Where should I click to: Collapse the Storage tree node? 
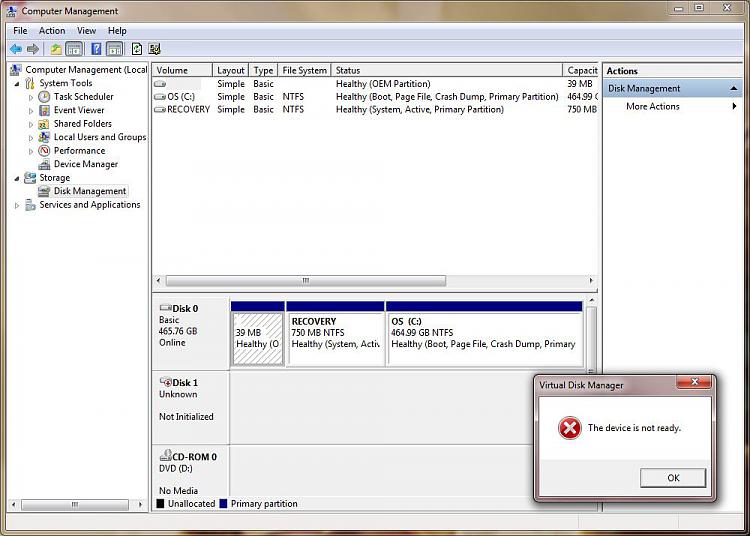pos(17,178)
